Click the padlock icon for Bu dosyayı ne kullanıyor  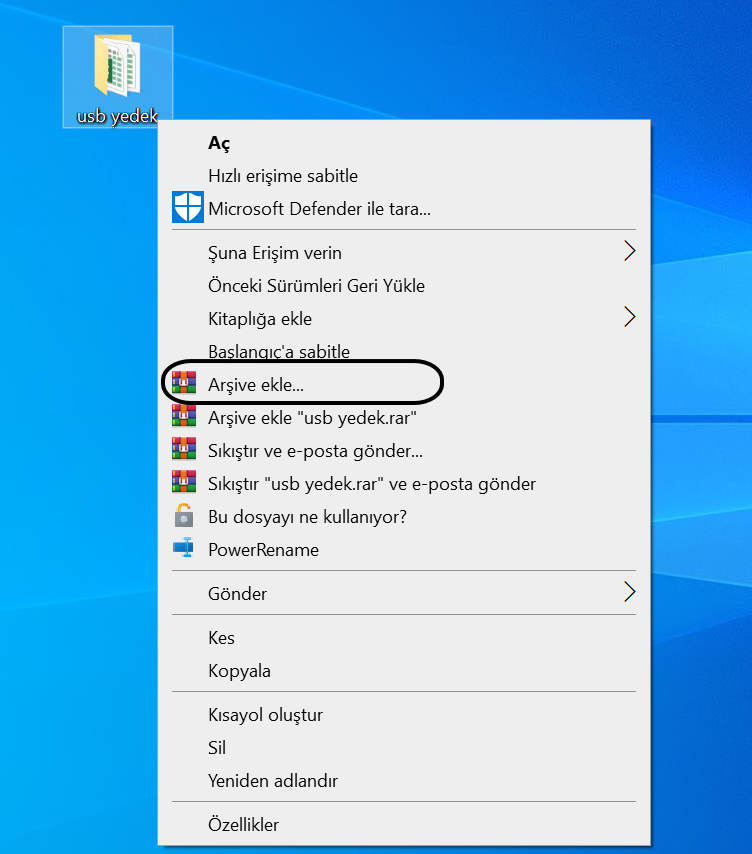tap(183, 516)
